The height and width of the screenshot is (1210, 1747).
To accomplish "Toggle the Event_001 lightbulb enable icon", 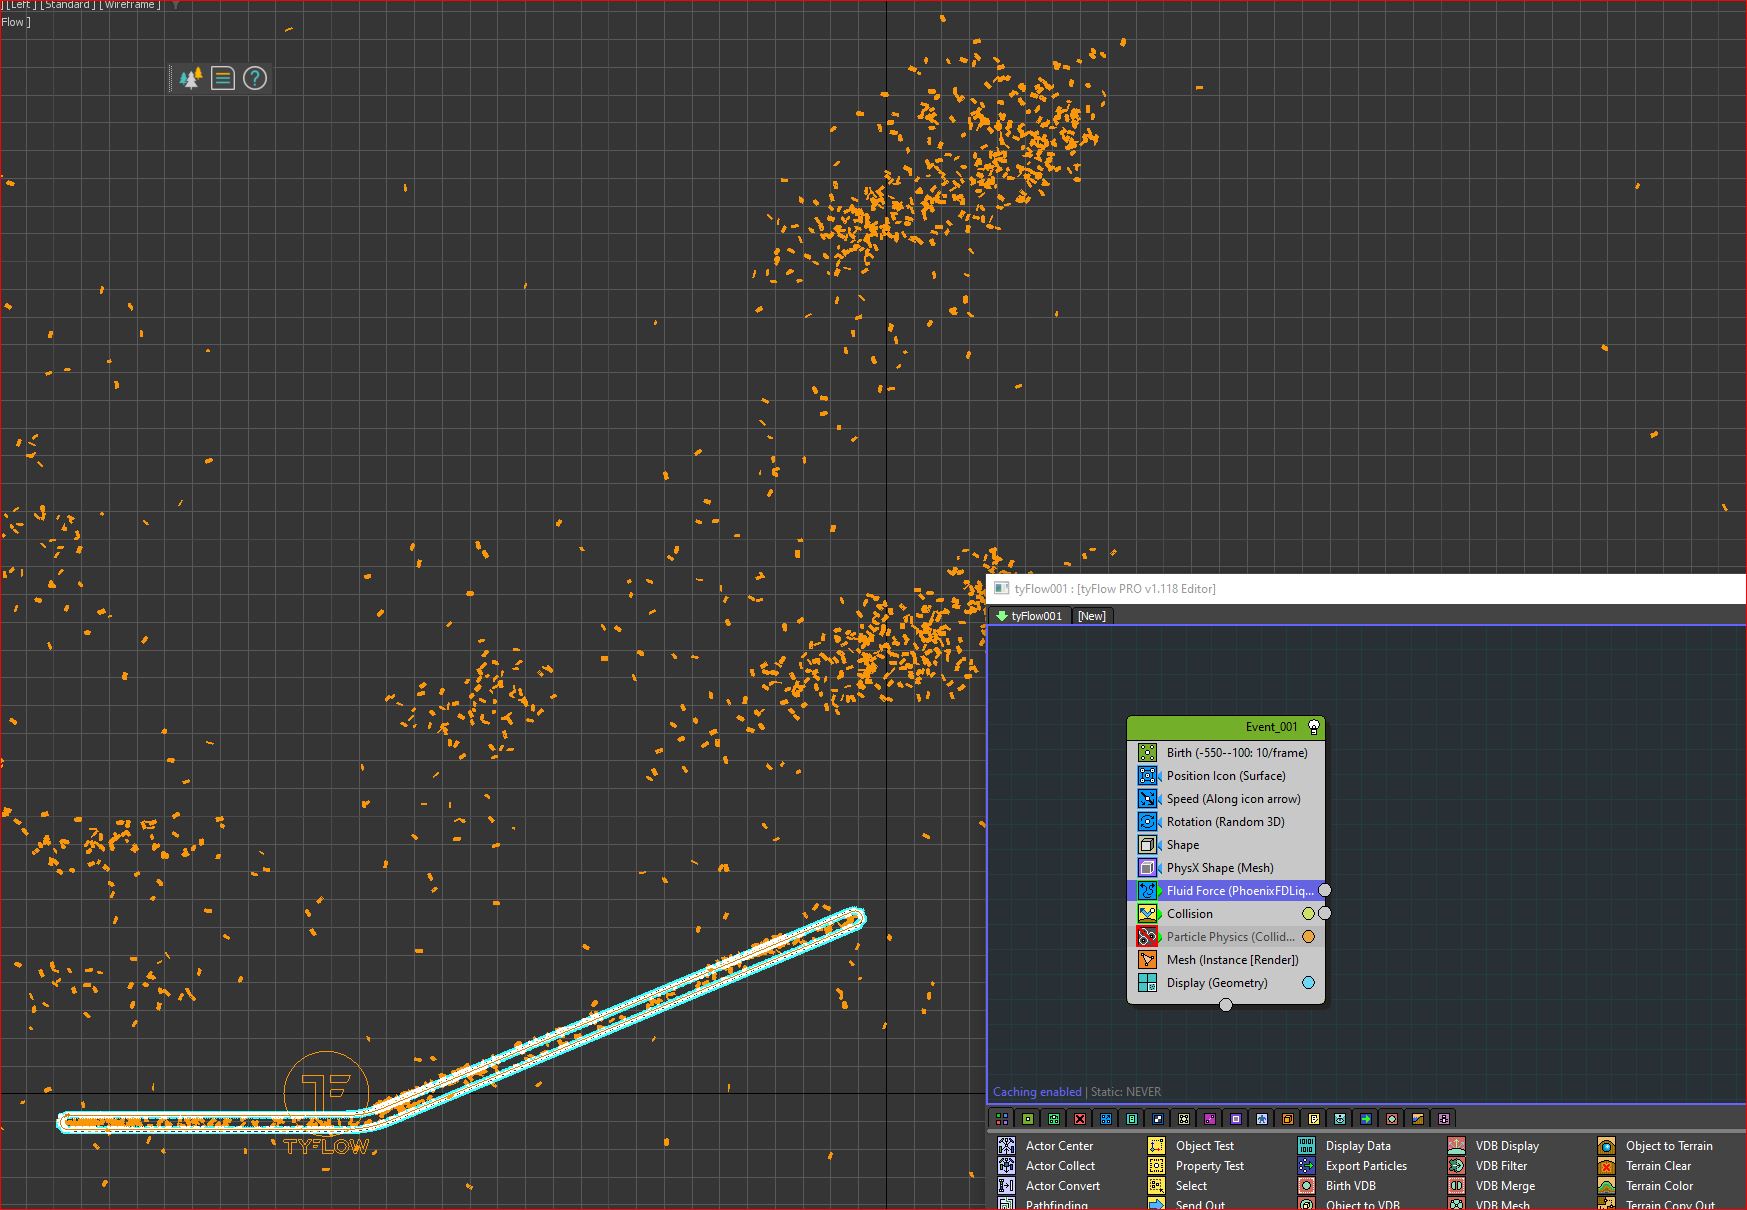I will 1314,727.
